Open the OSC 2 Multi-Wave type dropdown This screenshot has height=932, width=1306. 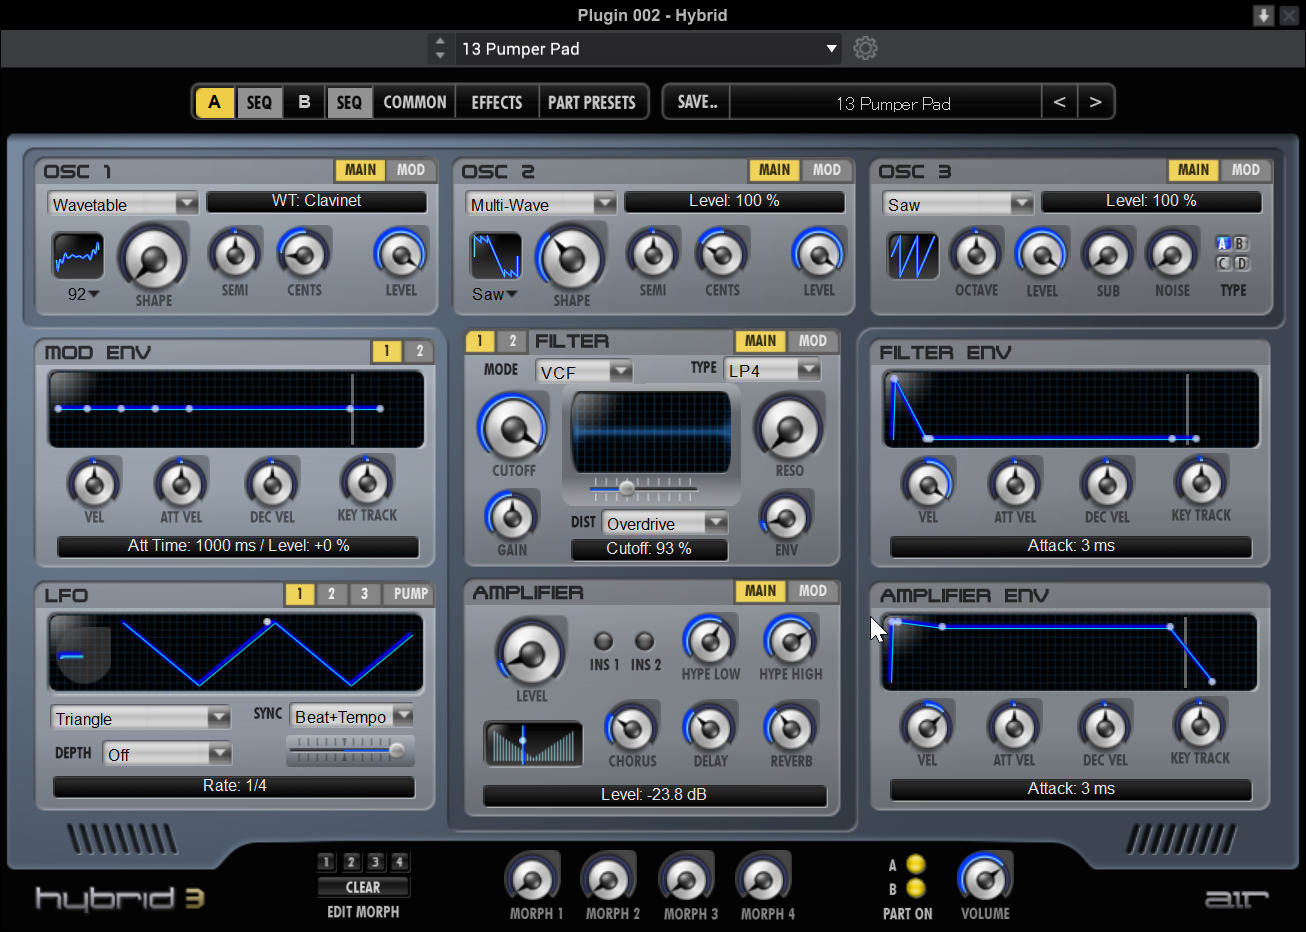541,204
